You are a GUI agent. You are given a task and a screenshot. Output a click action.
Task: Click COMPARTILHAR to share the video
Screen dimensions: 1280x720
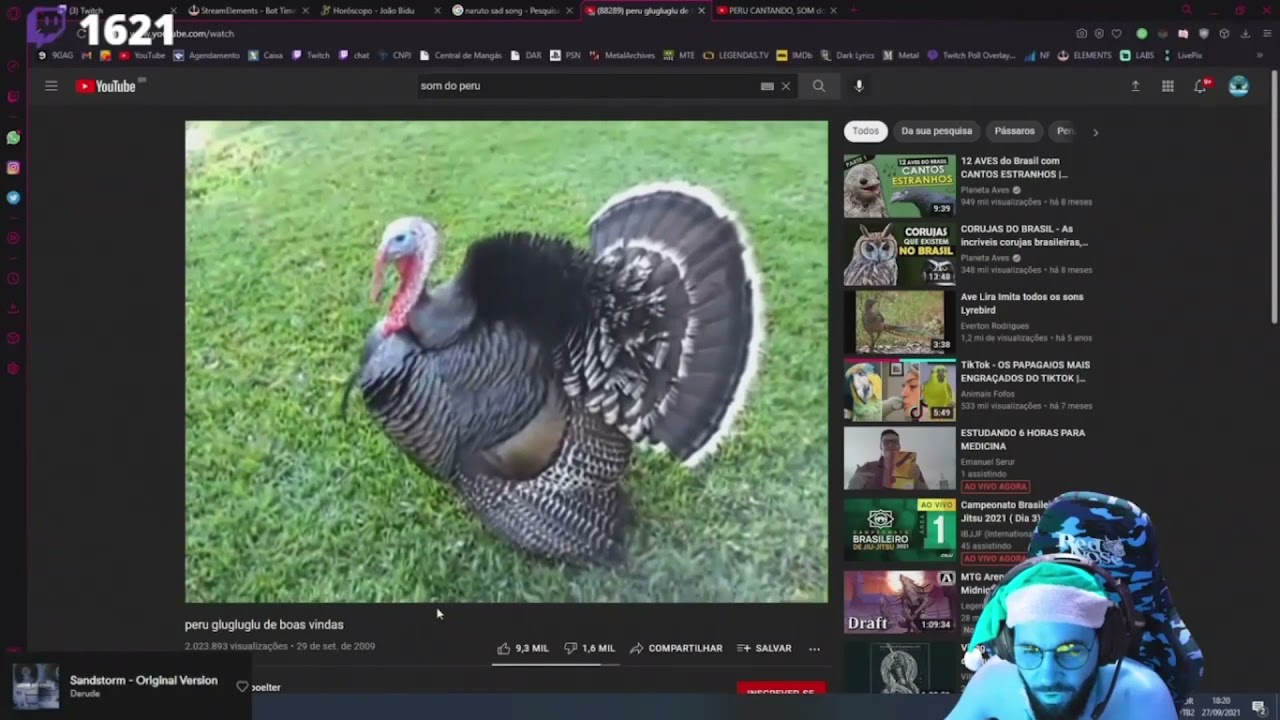[x=676, y=648]
